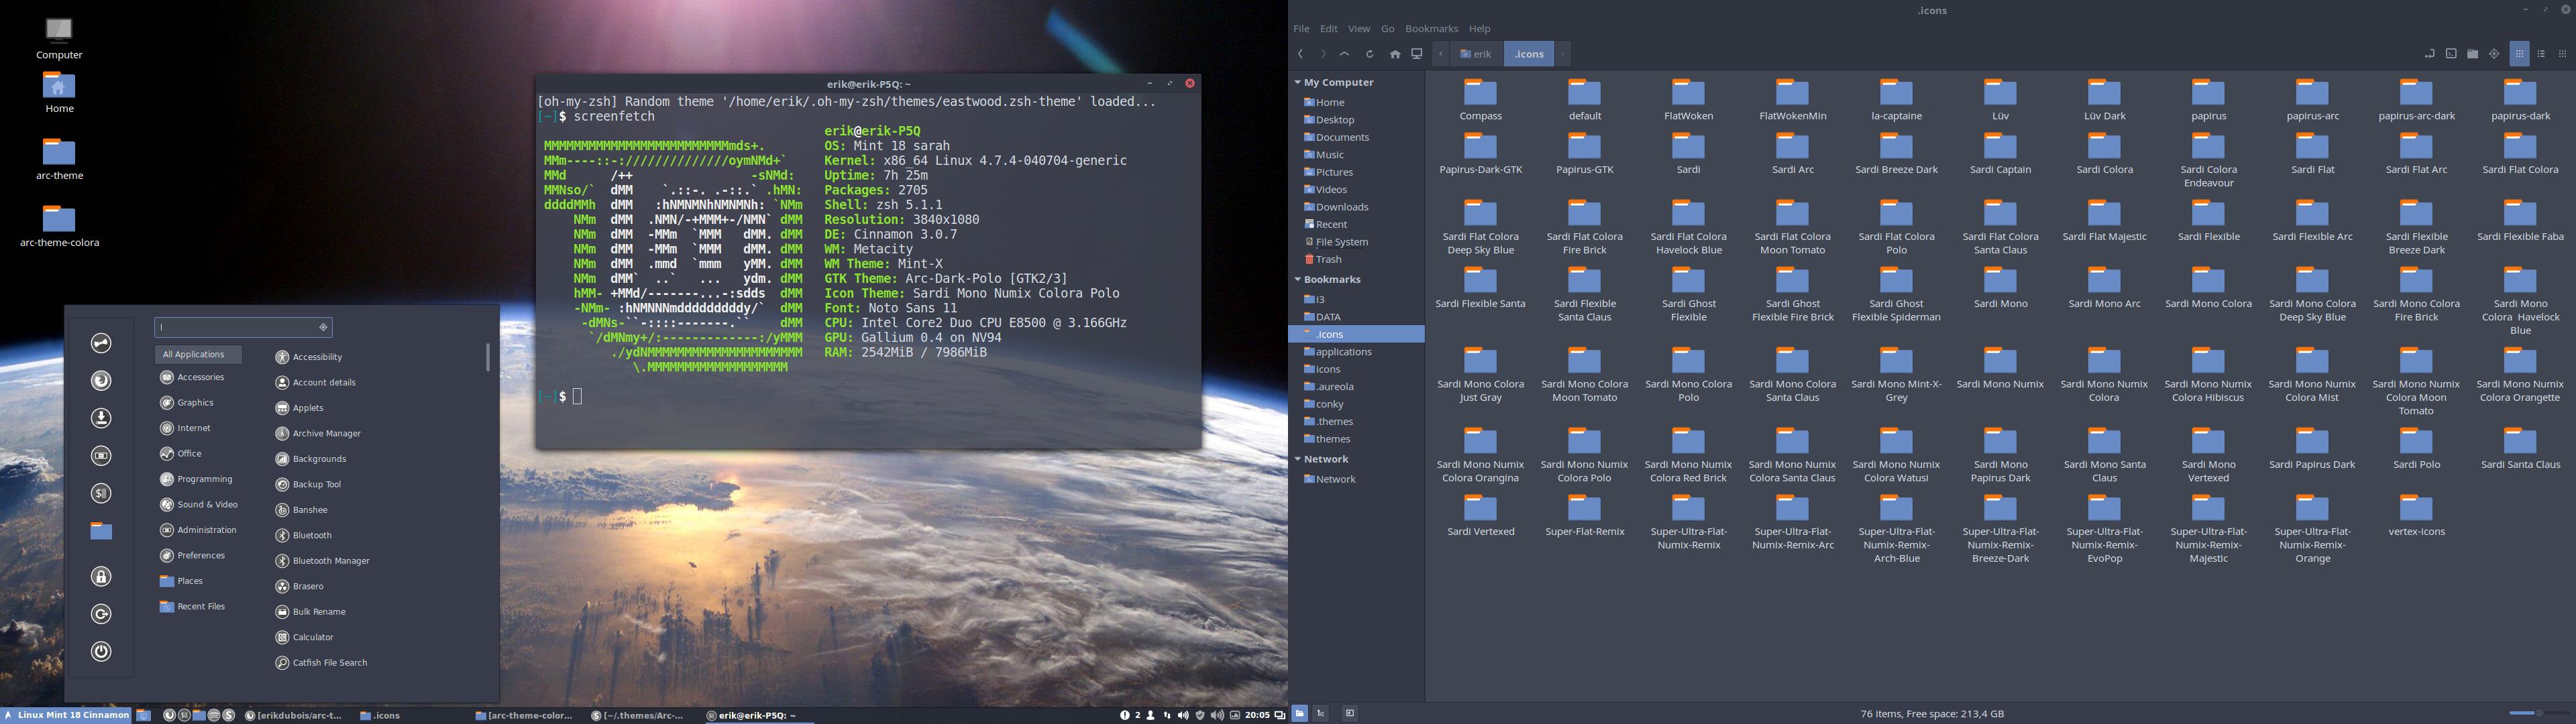Open the Bookmarks menu
2576x724 pixels.
[1431, 29]
